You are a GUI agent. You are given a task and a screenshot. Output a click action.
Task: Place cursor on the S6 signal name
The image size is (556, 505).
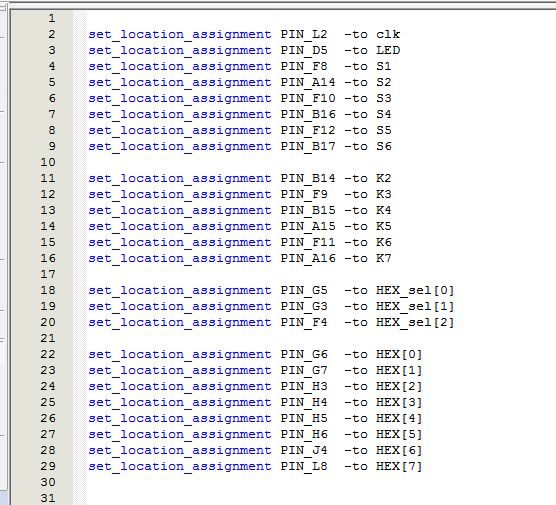[384, 146]
